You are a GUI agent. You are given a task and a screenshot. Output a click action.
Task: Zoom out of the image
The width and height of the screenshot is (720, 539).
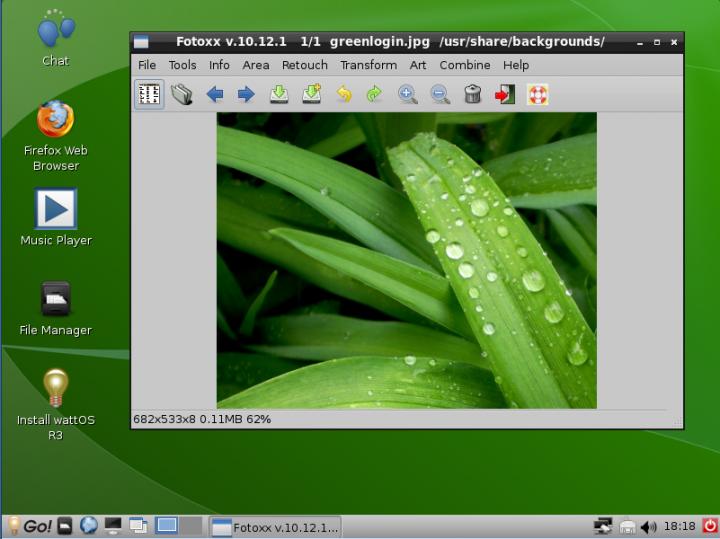pos(440,95)
